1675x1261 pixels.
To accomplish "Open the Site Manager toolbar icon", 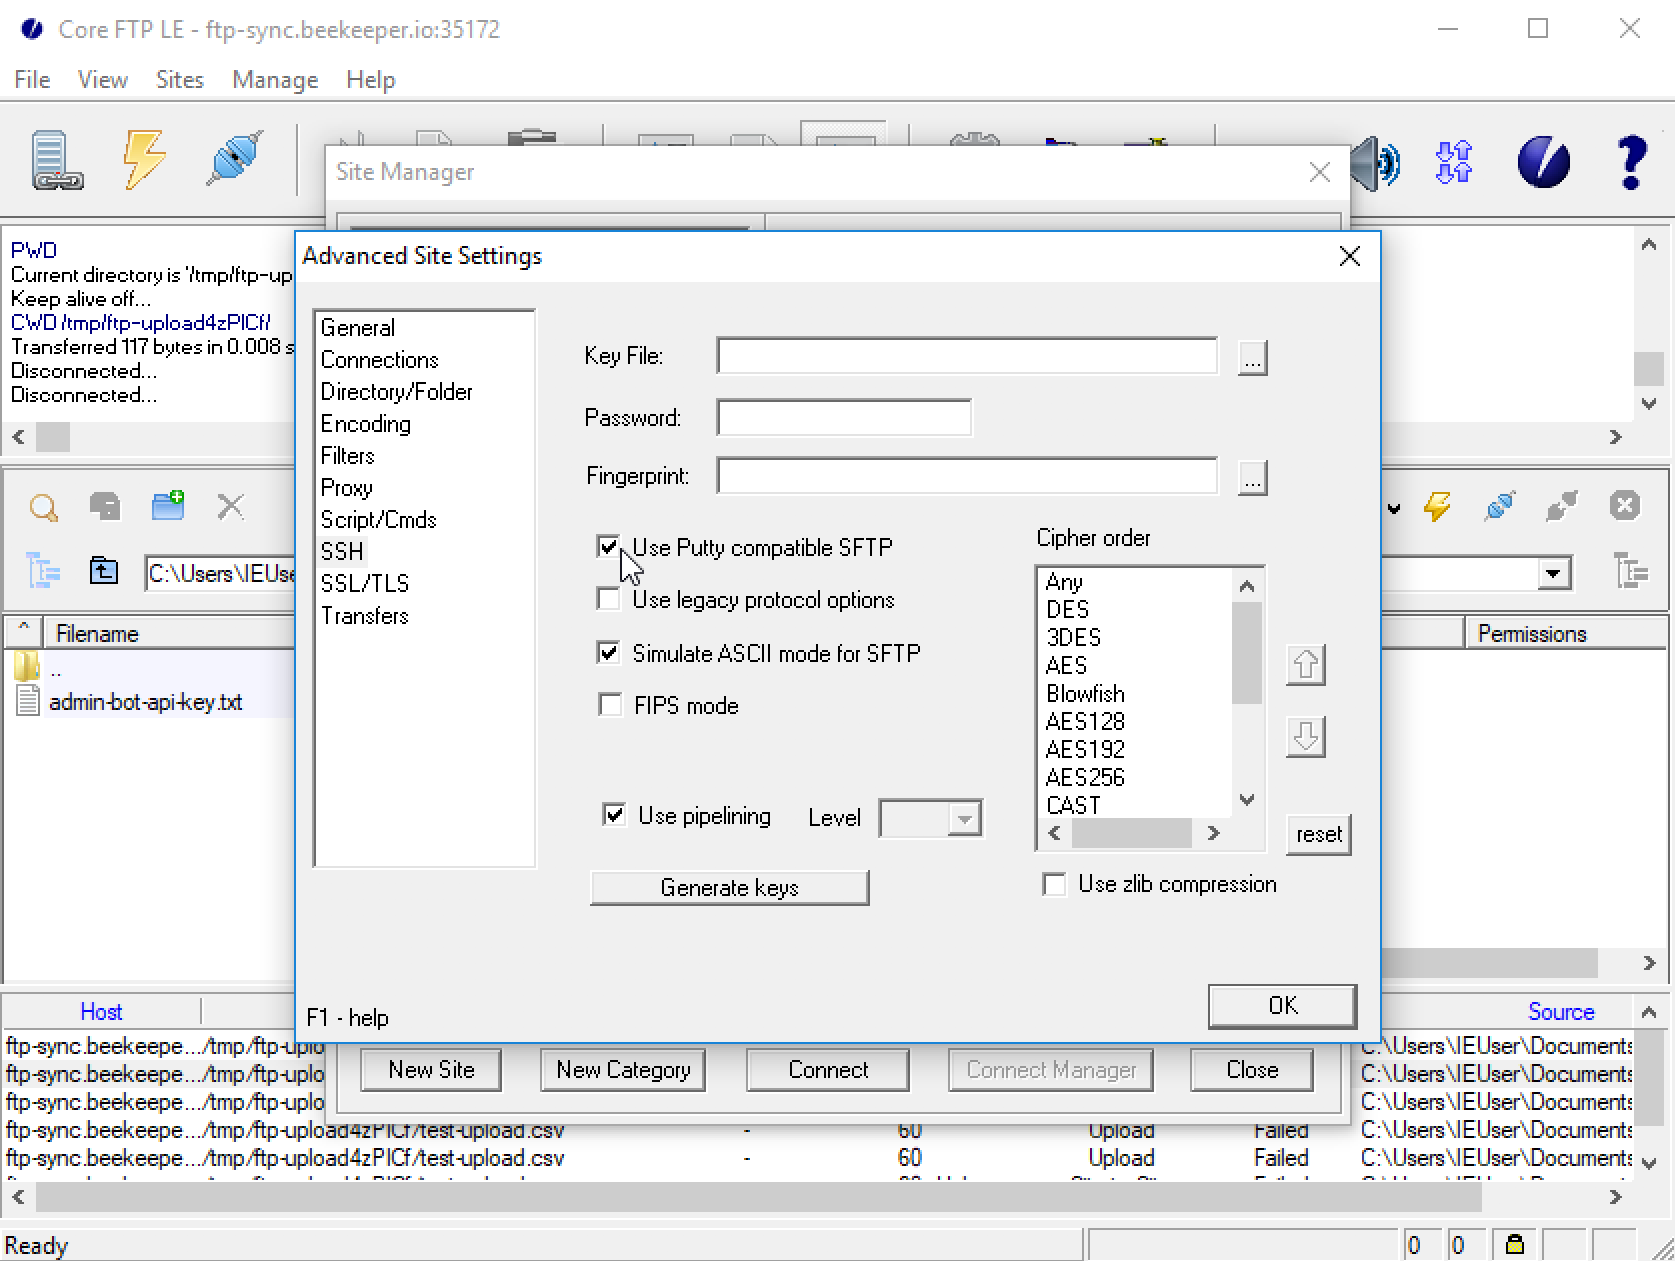I will [x=57, y=160].
